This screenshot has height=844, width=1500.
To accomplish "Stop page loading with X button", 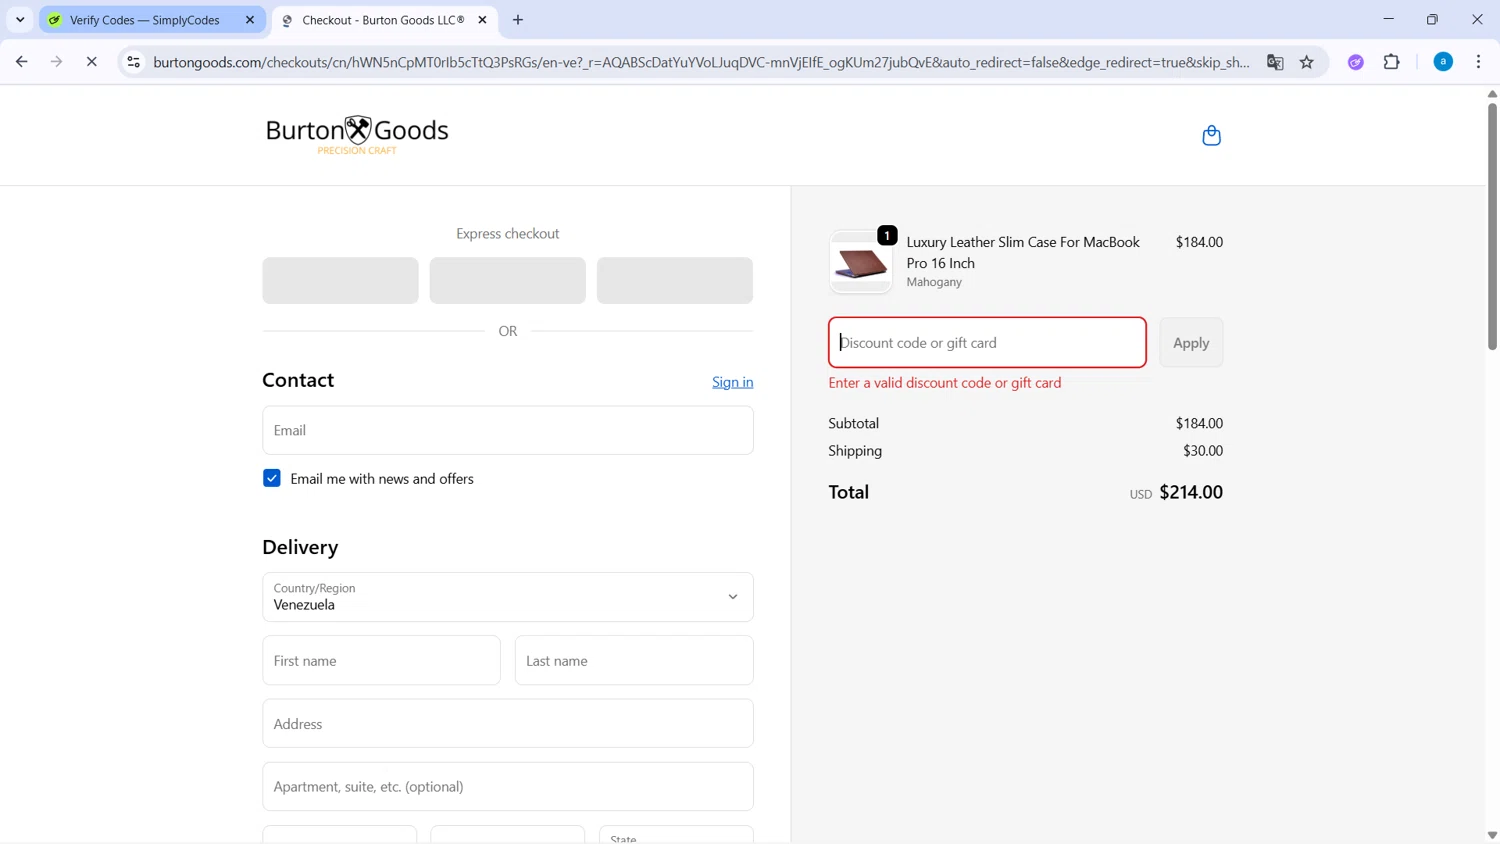I will coord(91,62).
